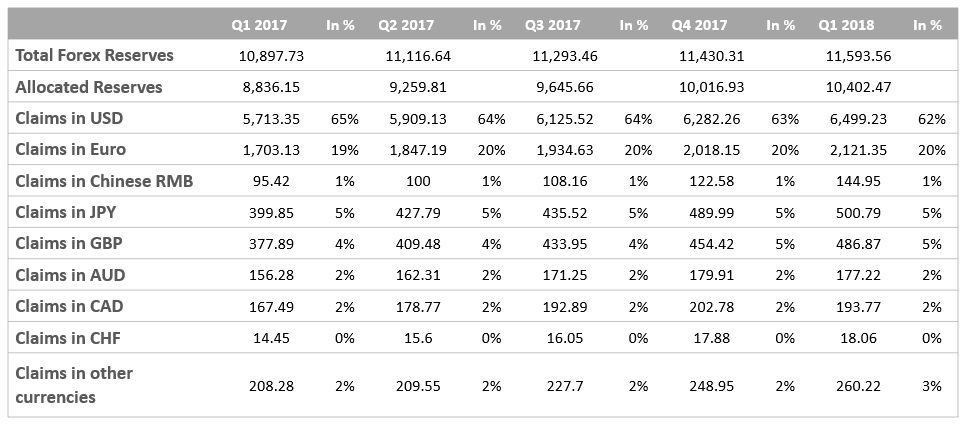Click the Claims in JPY row label
The image size is (968, 428).
pos(65,212)
